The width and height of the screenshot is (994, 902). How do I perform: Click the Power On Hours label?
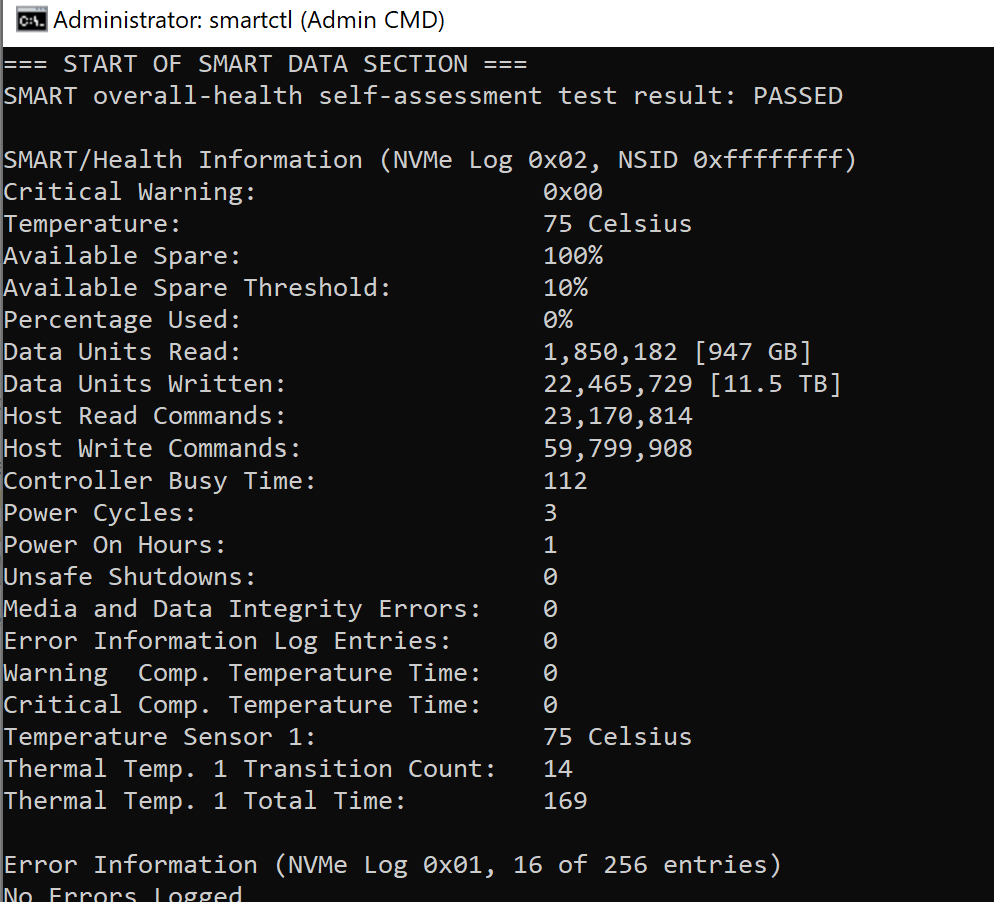tap(115, 545)
